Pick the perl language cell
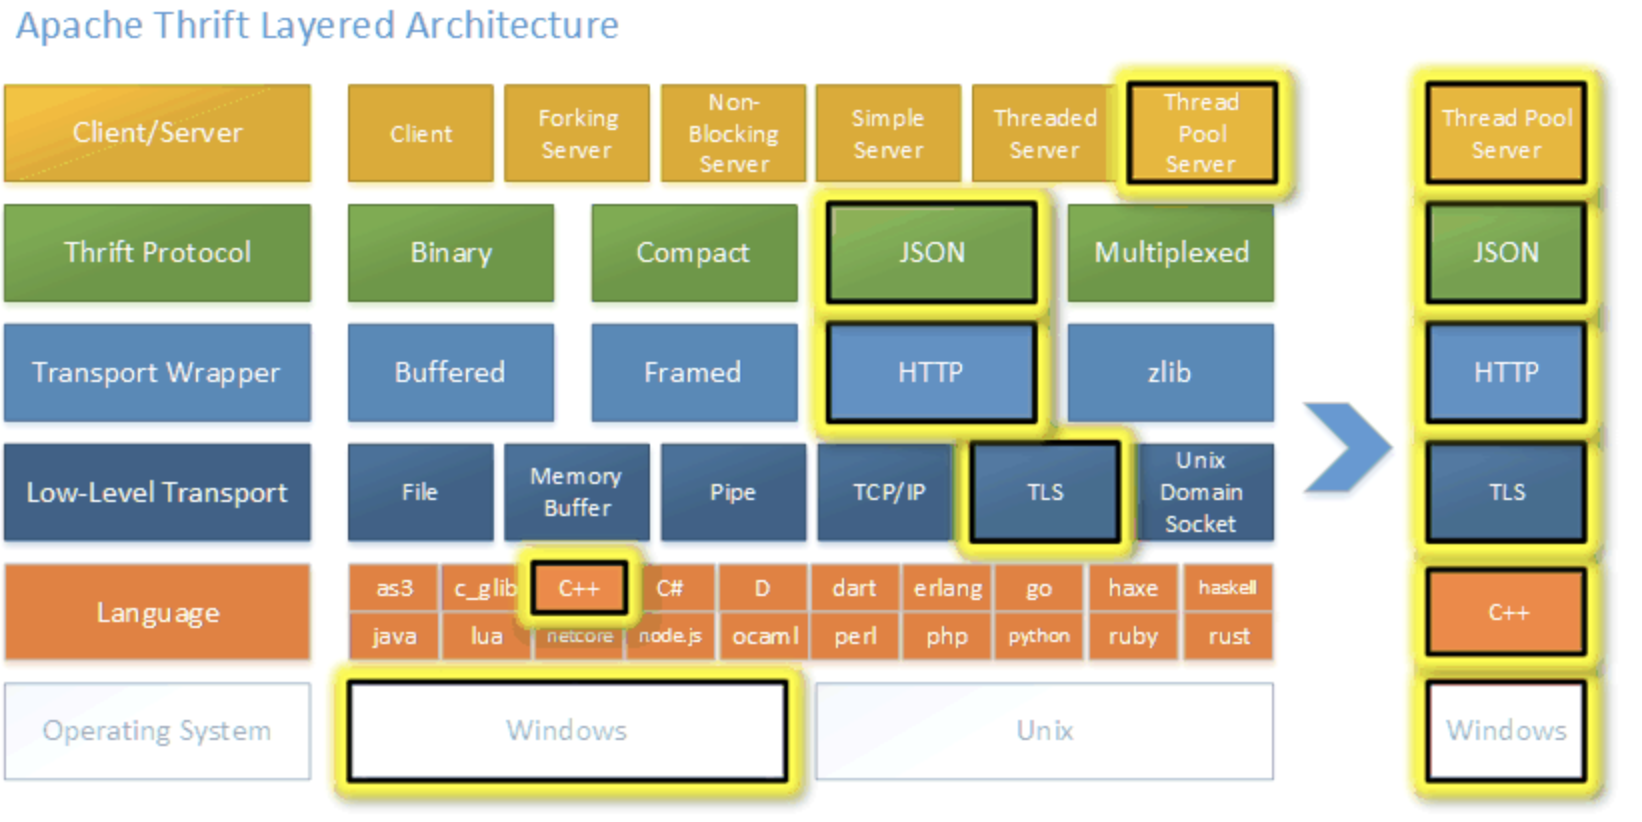 855,637
